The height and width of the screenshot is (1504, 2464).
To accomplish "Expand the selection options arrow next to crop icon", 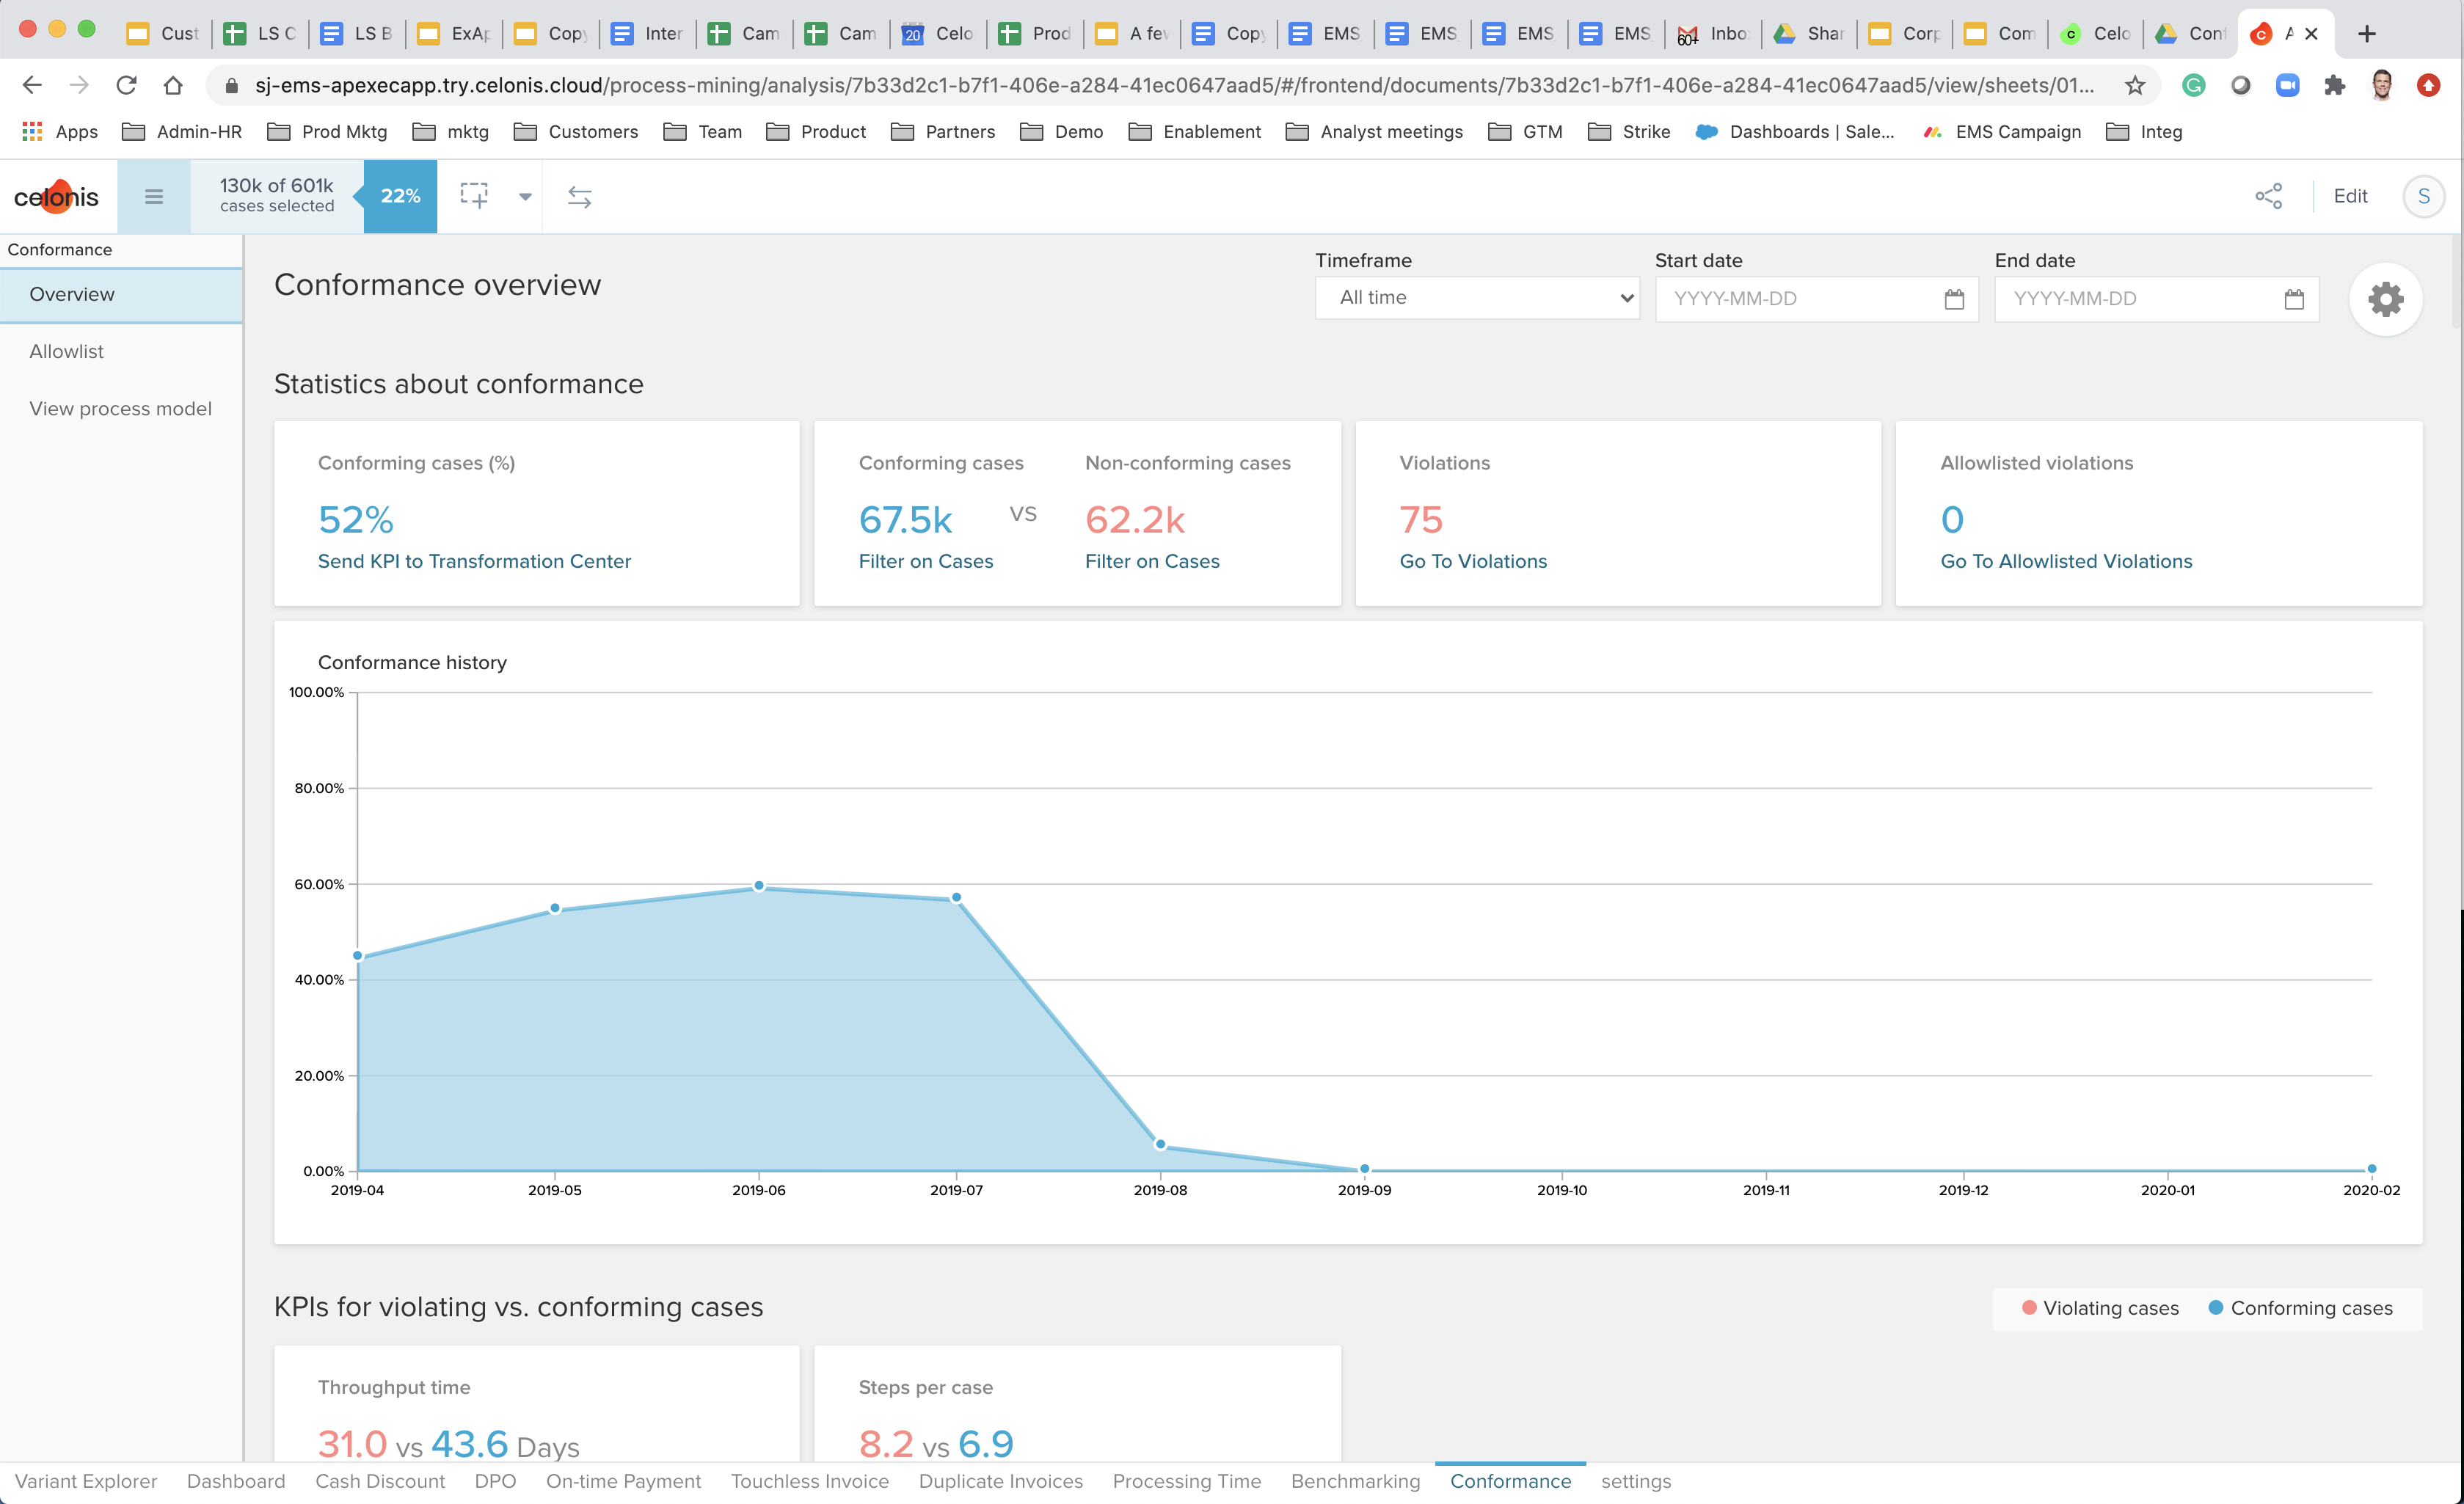I will (x=525, y=196).
